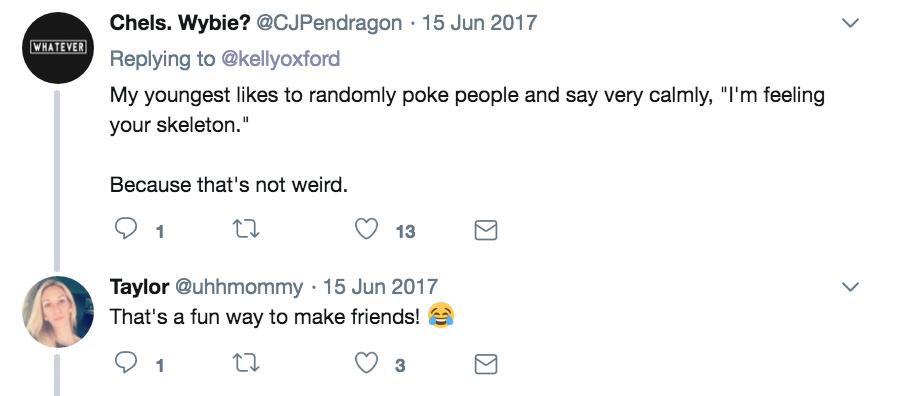
Task: Open @kellyoxford in the replying-to line
Action: (281, 59)
